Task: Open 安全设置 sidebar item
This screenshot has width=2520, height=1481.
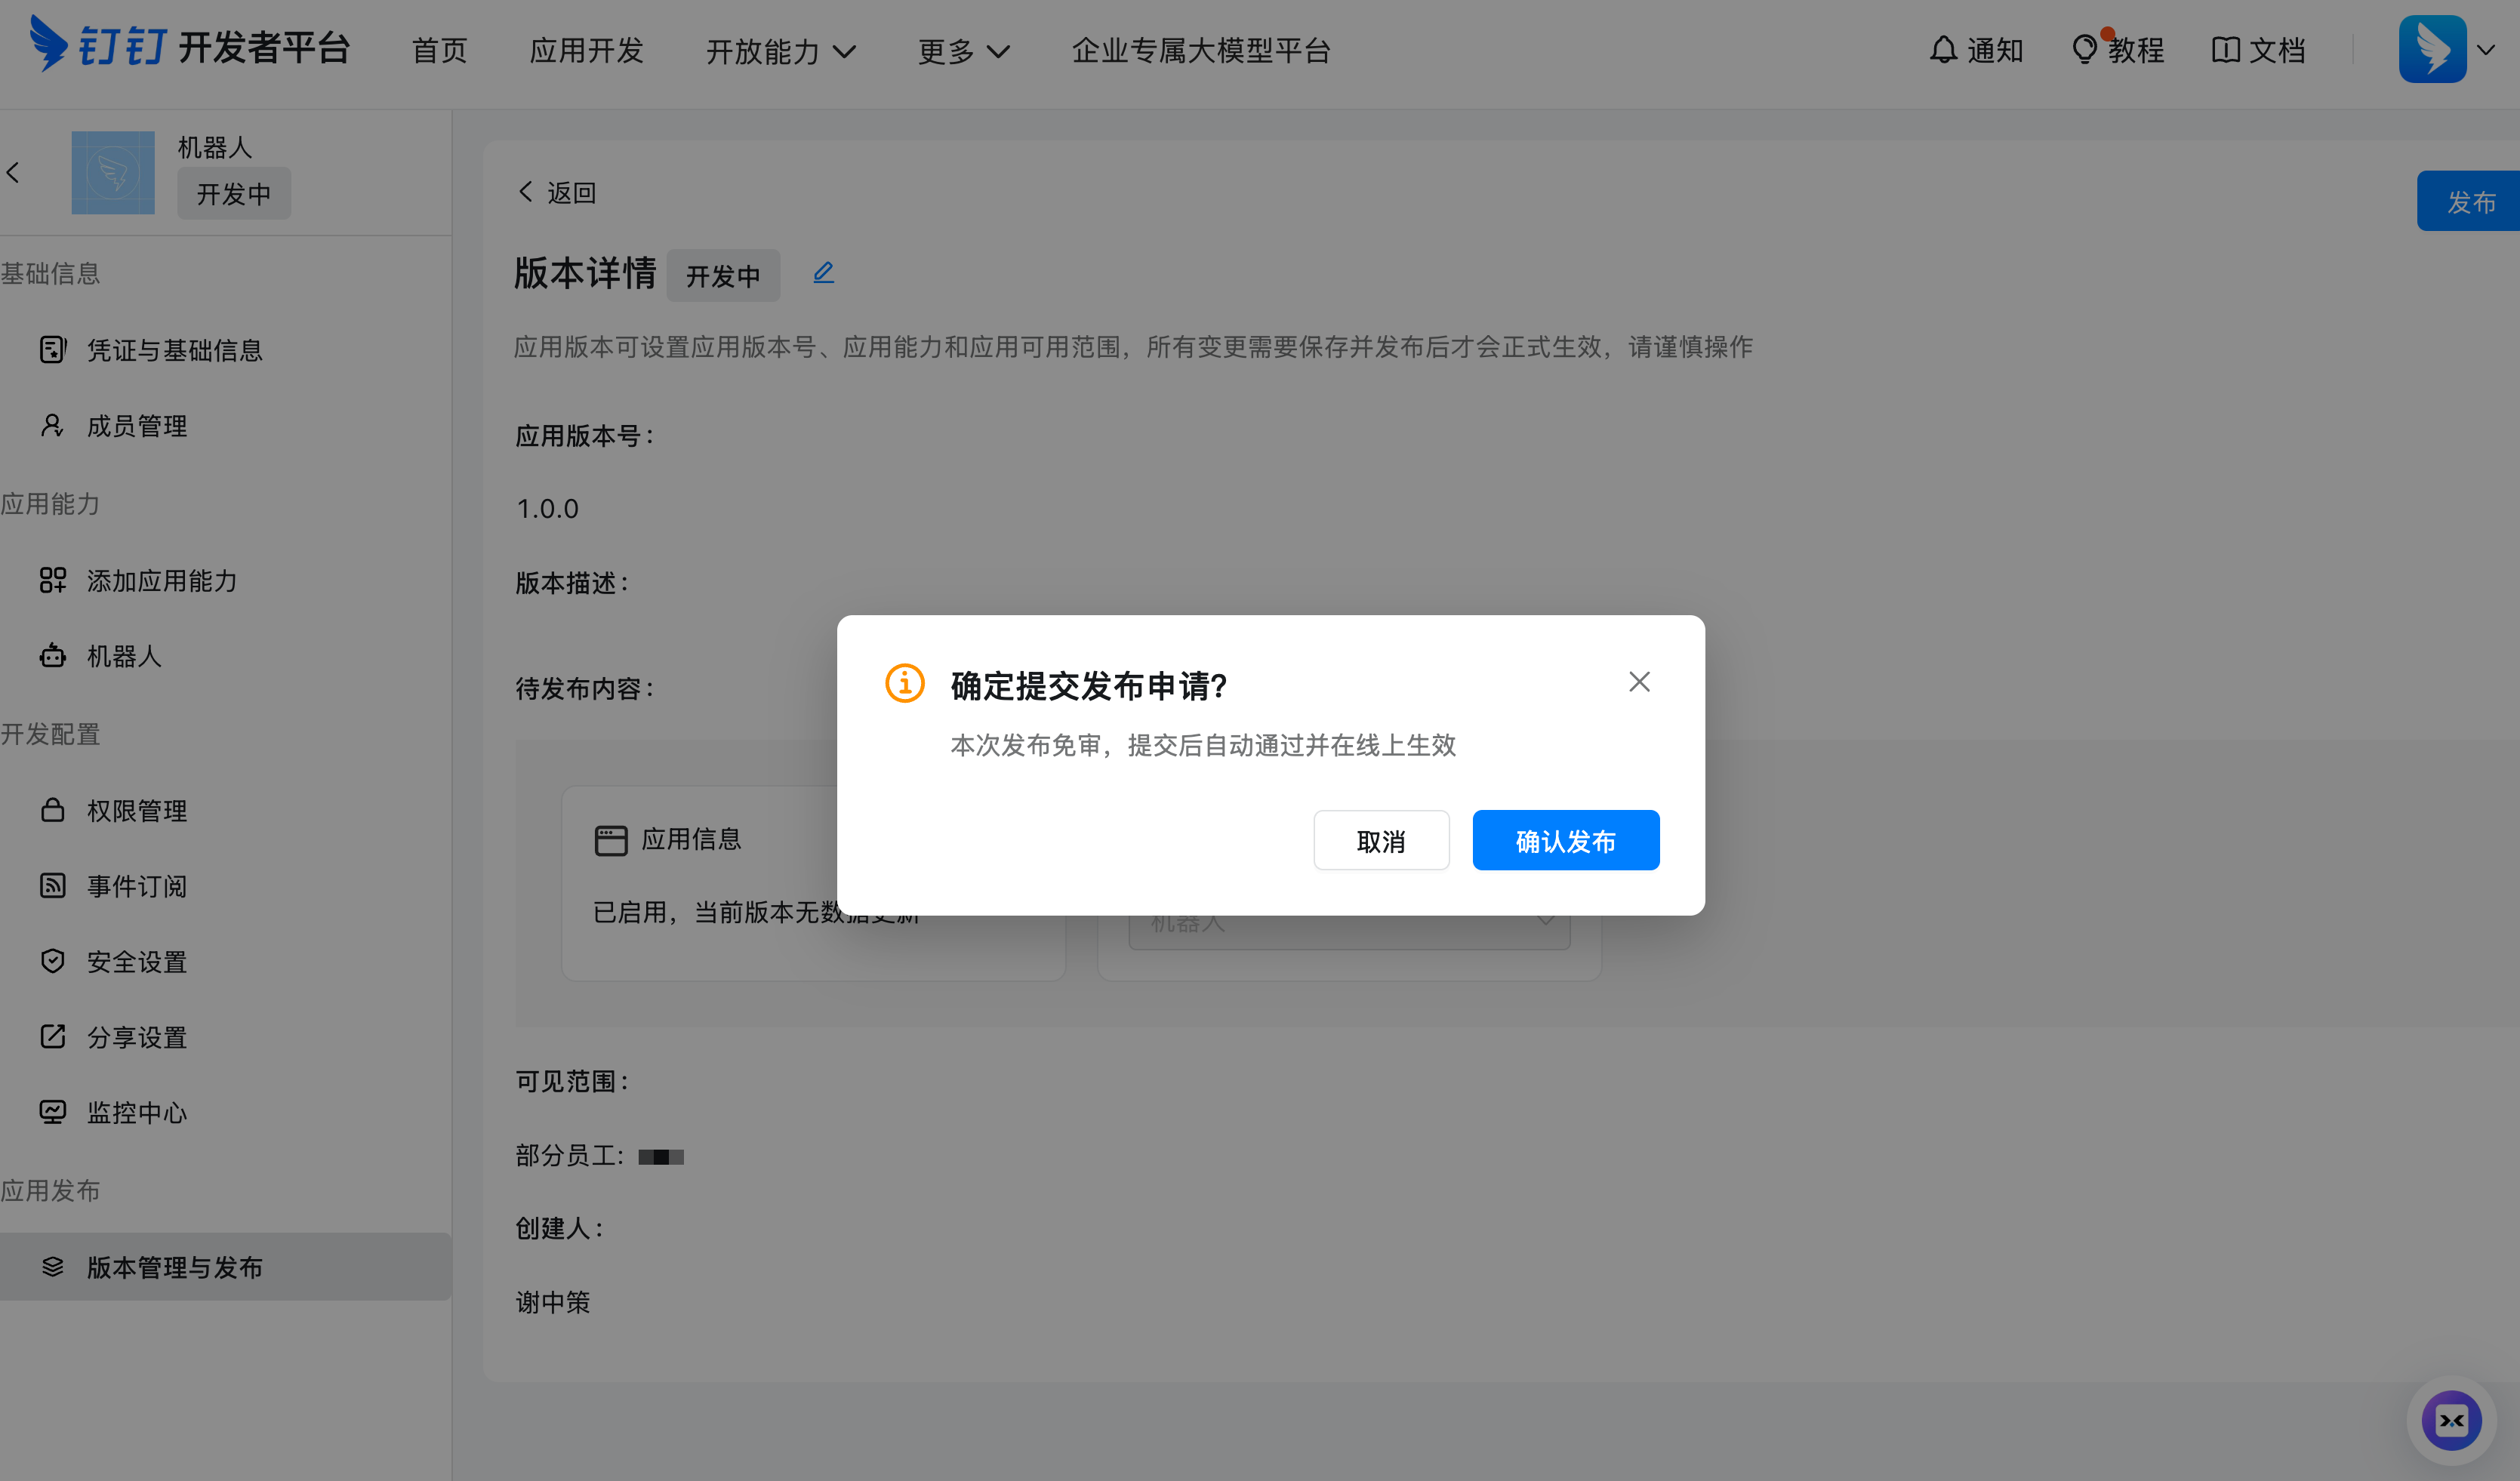Action: point(226,961)
